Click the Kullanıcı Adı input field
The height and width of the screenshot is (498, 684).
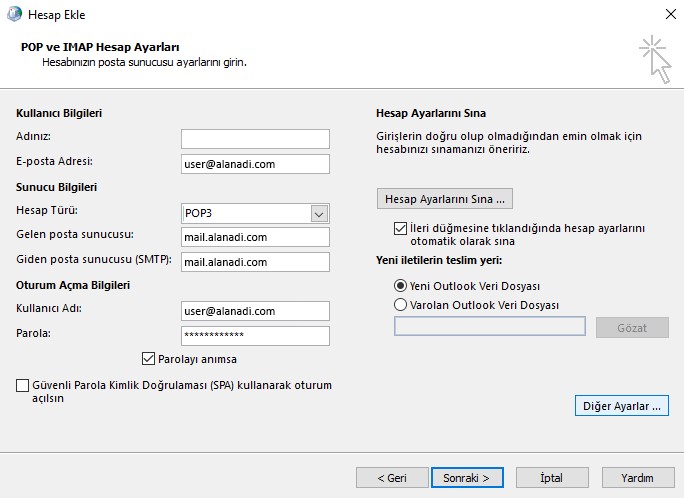pos(255,311)
